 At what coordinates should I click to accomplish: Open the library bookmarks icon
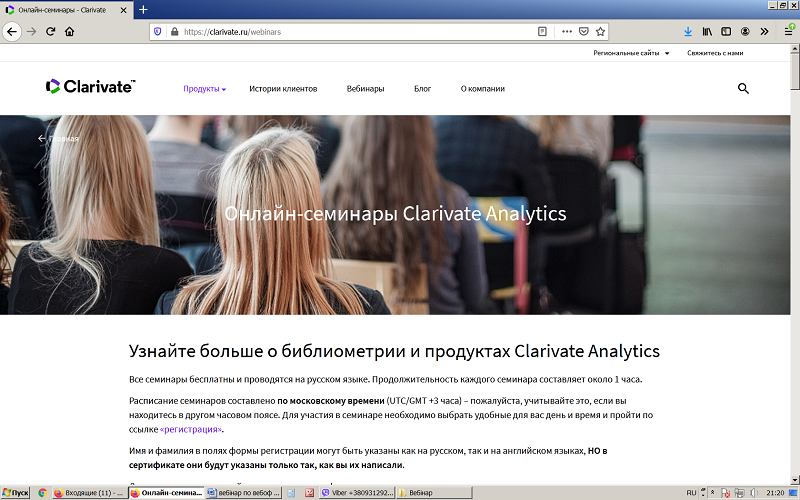coord(707,31)
